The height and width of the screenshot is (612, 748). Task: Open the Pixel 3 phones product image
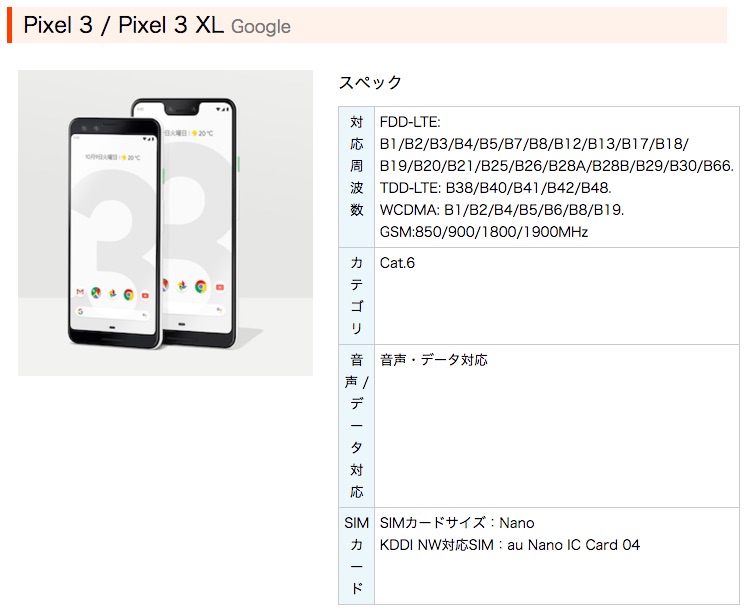(x=166, y=223)
